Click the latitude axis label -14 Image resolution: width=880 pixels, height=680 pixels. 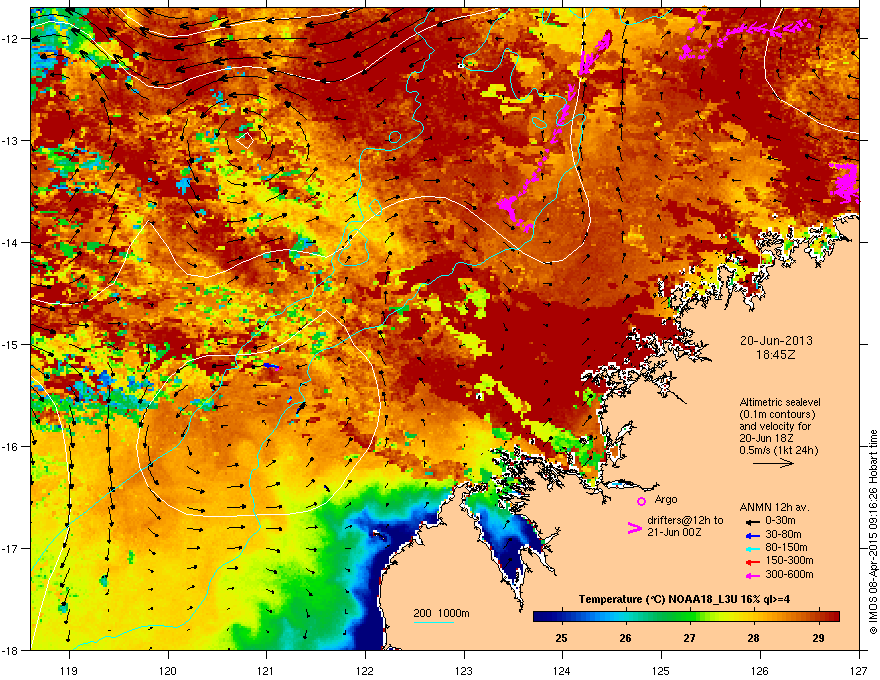tap(10, 243)
